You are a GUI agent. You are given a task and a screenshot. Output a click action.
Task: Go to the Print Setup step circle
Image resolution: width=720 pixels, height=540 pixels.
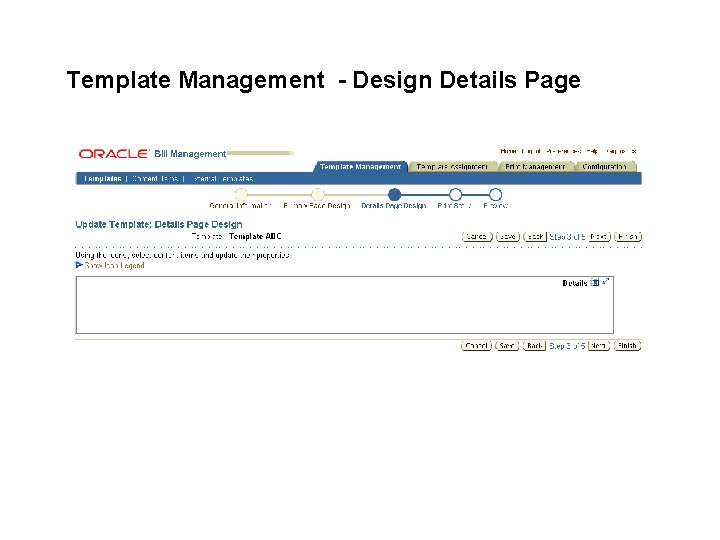(x=456, y=194)
